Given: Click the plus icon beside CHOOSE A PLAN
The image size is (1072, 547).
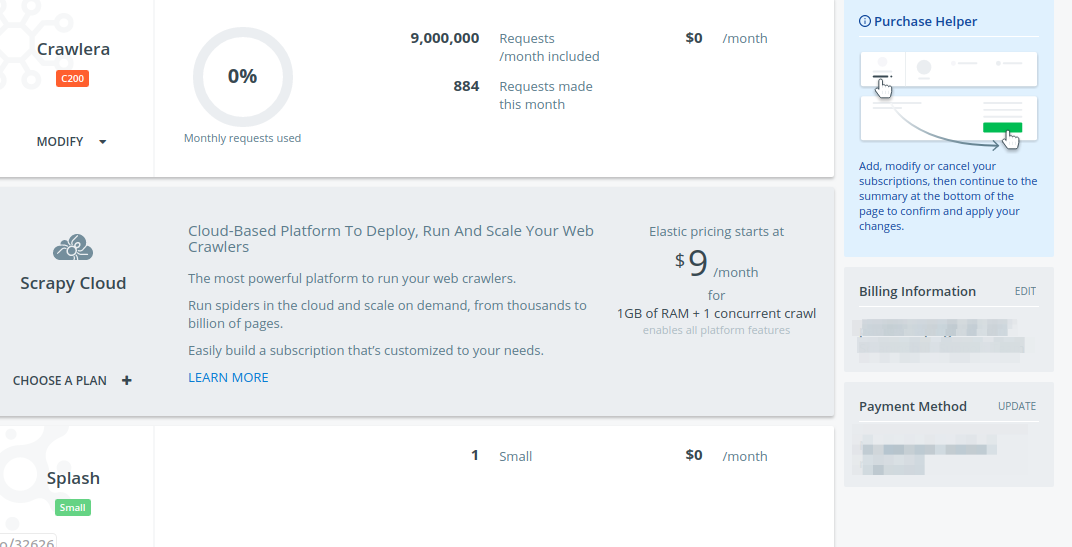Looking at the screenshot, I should coord(126,380).
